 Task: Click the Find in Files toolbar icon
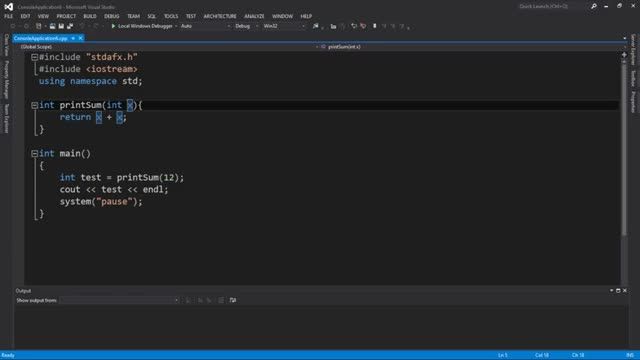tap(316, 26)
